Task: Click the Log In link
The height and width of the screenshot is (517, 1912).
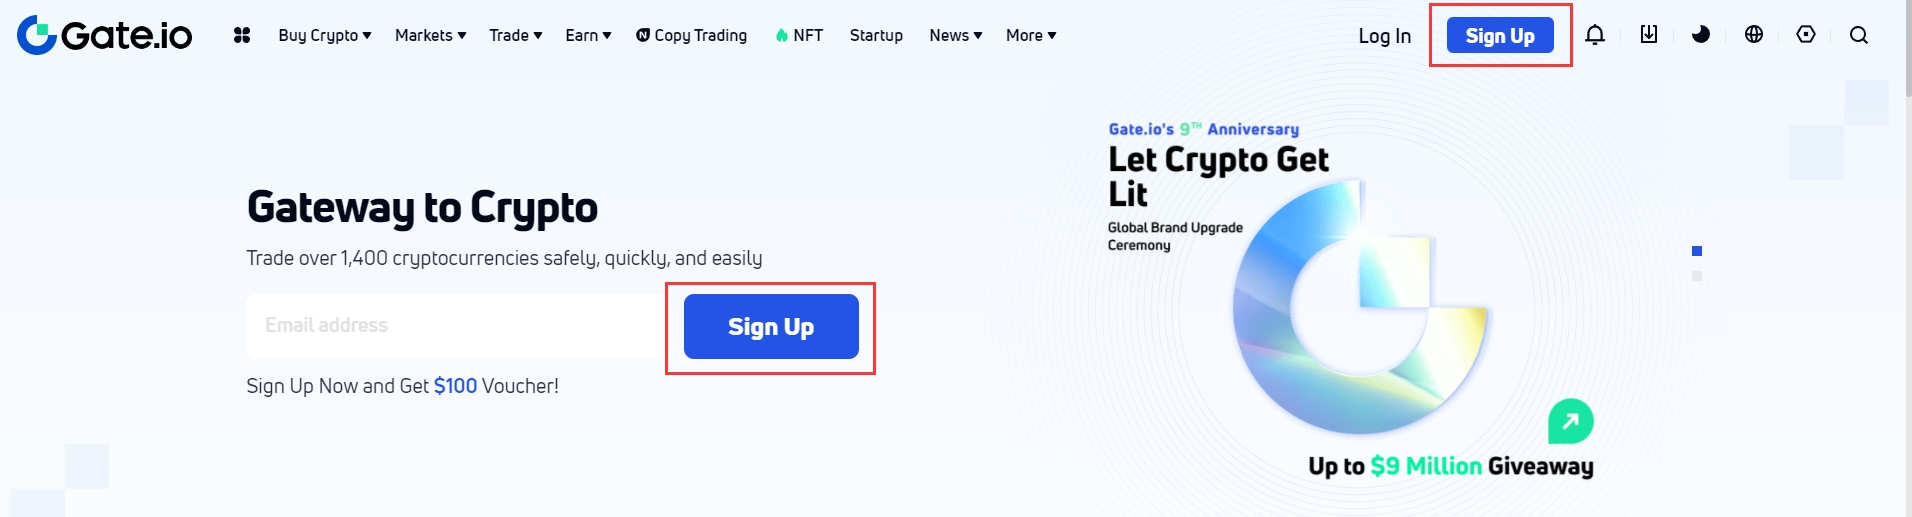Action: [1384, 36]
